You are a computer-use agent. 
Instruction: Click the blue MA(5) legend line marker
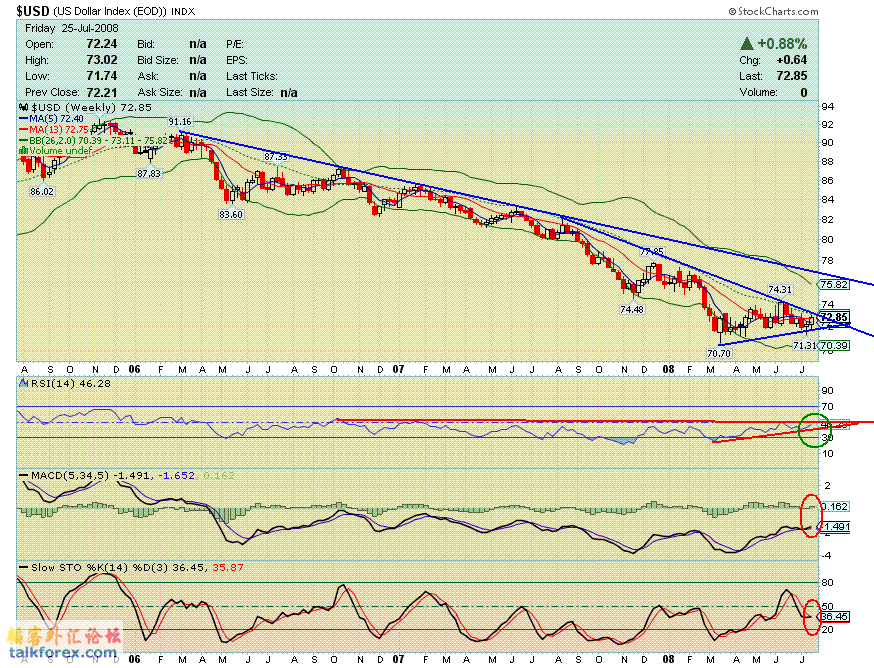coord(25,119)
